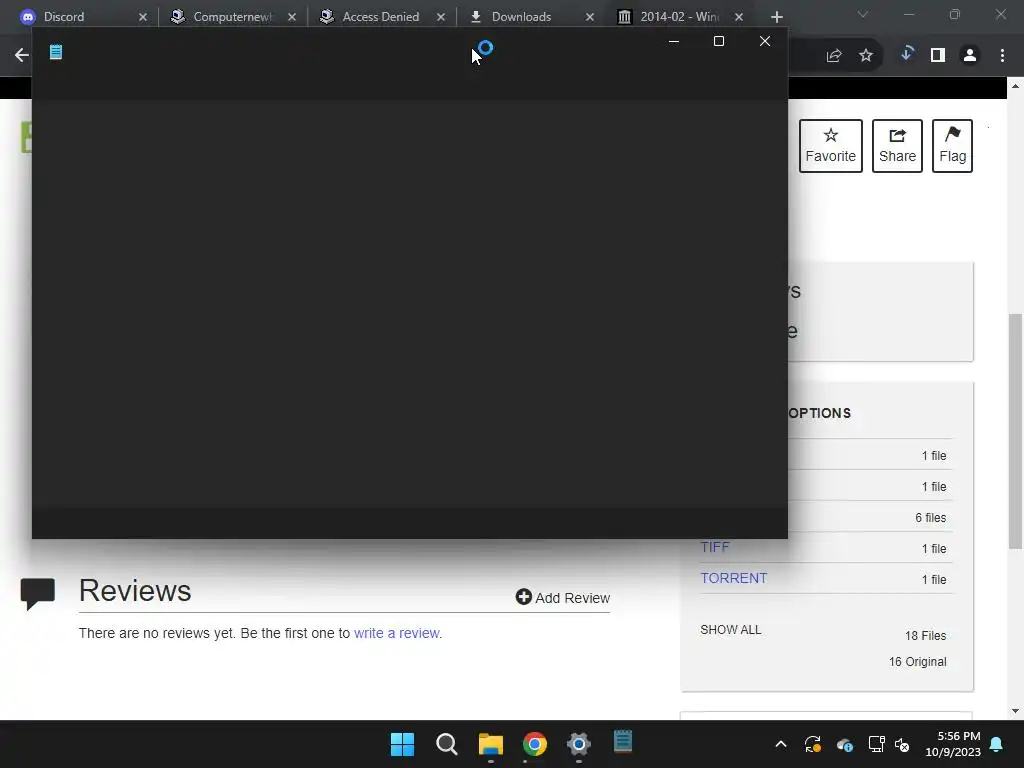The width and height of the screenshot is (1024, 768).
Task: Maximize the dark Notepad window
Action: point(719,41)
